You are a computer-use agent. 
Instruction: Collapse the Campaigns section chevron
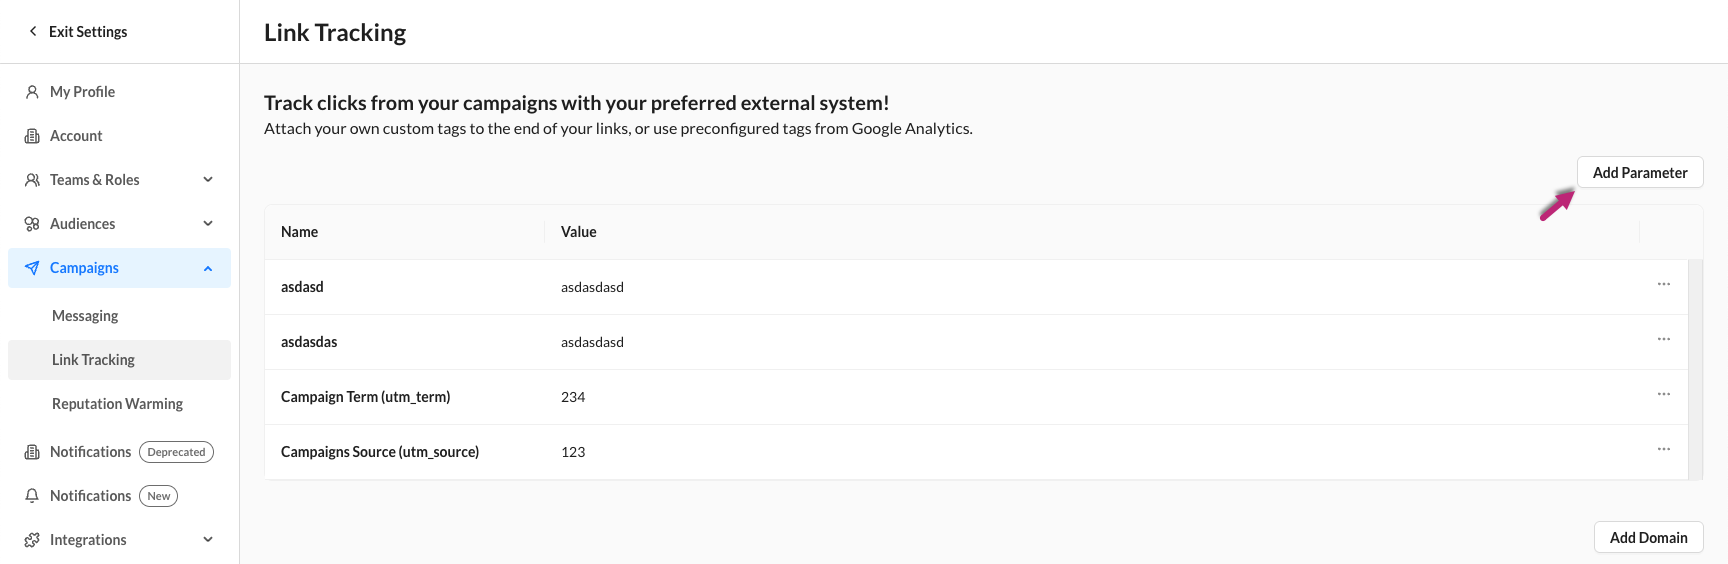208,268
